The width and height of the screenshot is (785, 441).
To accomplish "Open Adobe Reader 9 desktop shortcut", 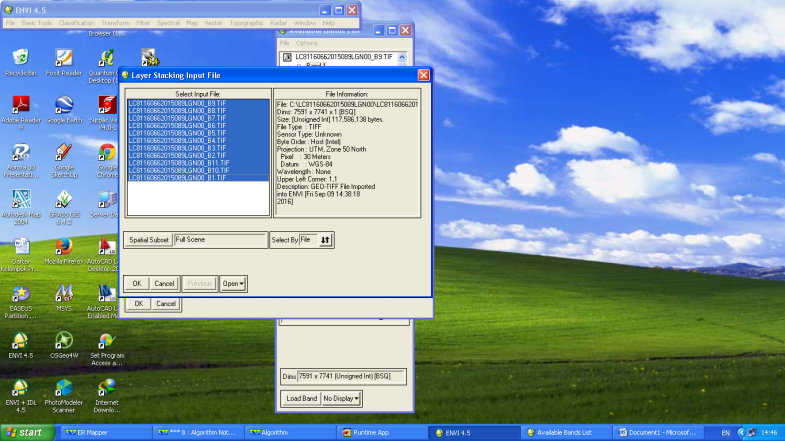I will [21, 112].
